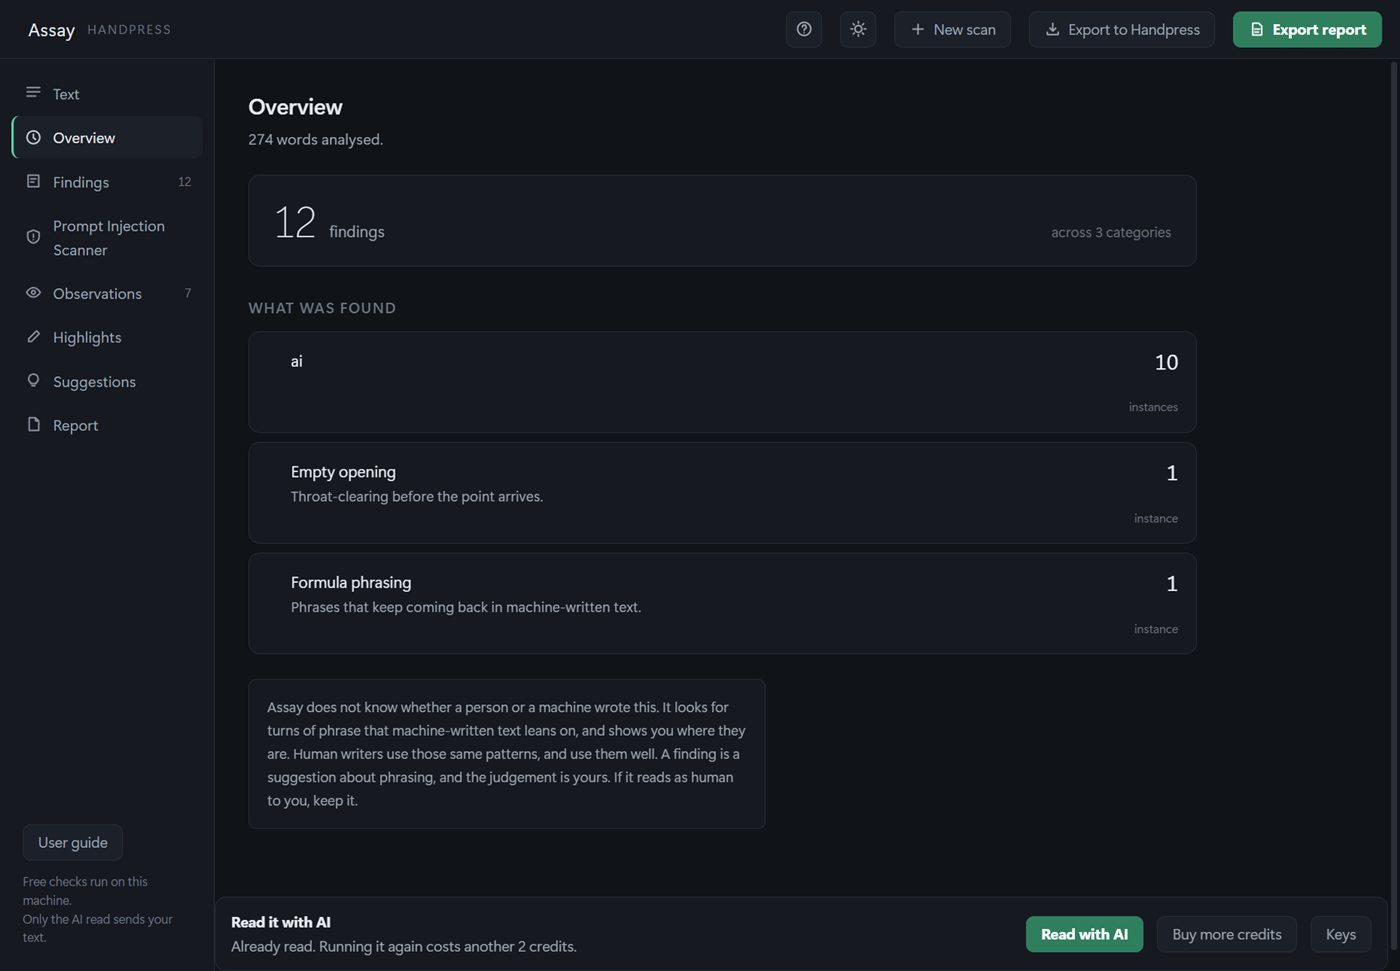This screenshot has height=971, width=1400.
Task: Click the Findings list icon
Action: pyautogui.click(x=33, y=182)
